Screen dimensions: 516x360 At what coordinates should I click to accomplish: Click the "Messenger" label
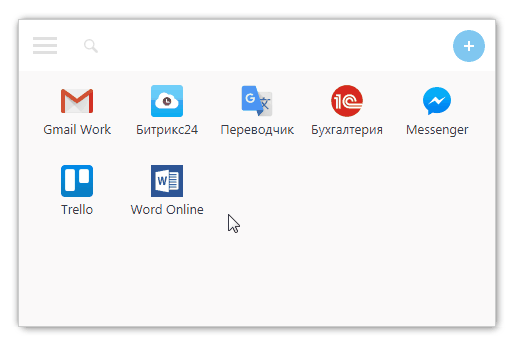[437, 130]
